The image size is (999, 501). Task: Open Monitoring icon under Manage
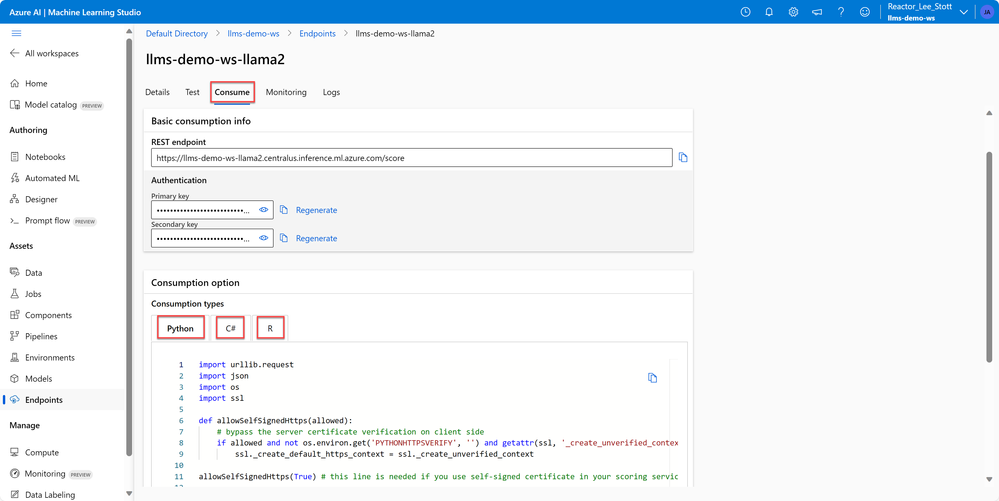pyautogui.click(x=15, y=474)
